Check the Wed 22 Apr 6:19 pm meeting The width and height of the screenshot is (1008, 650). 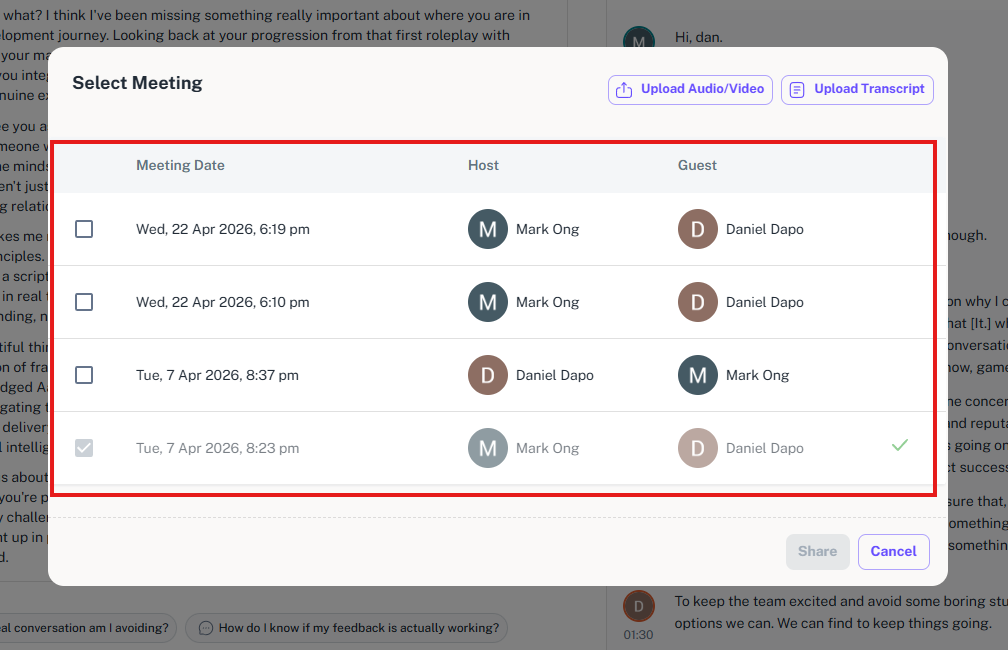84,229
